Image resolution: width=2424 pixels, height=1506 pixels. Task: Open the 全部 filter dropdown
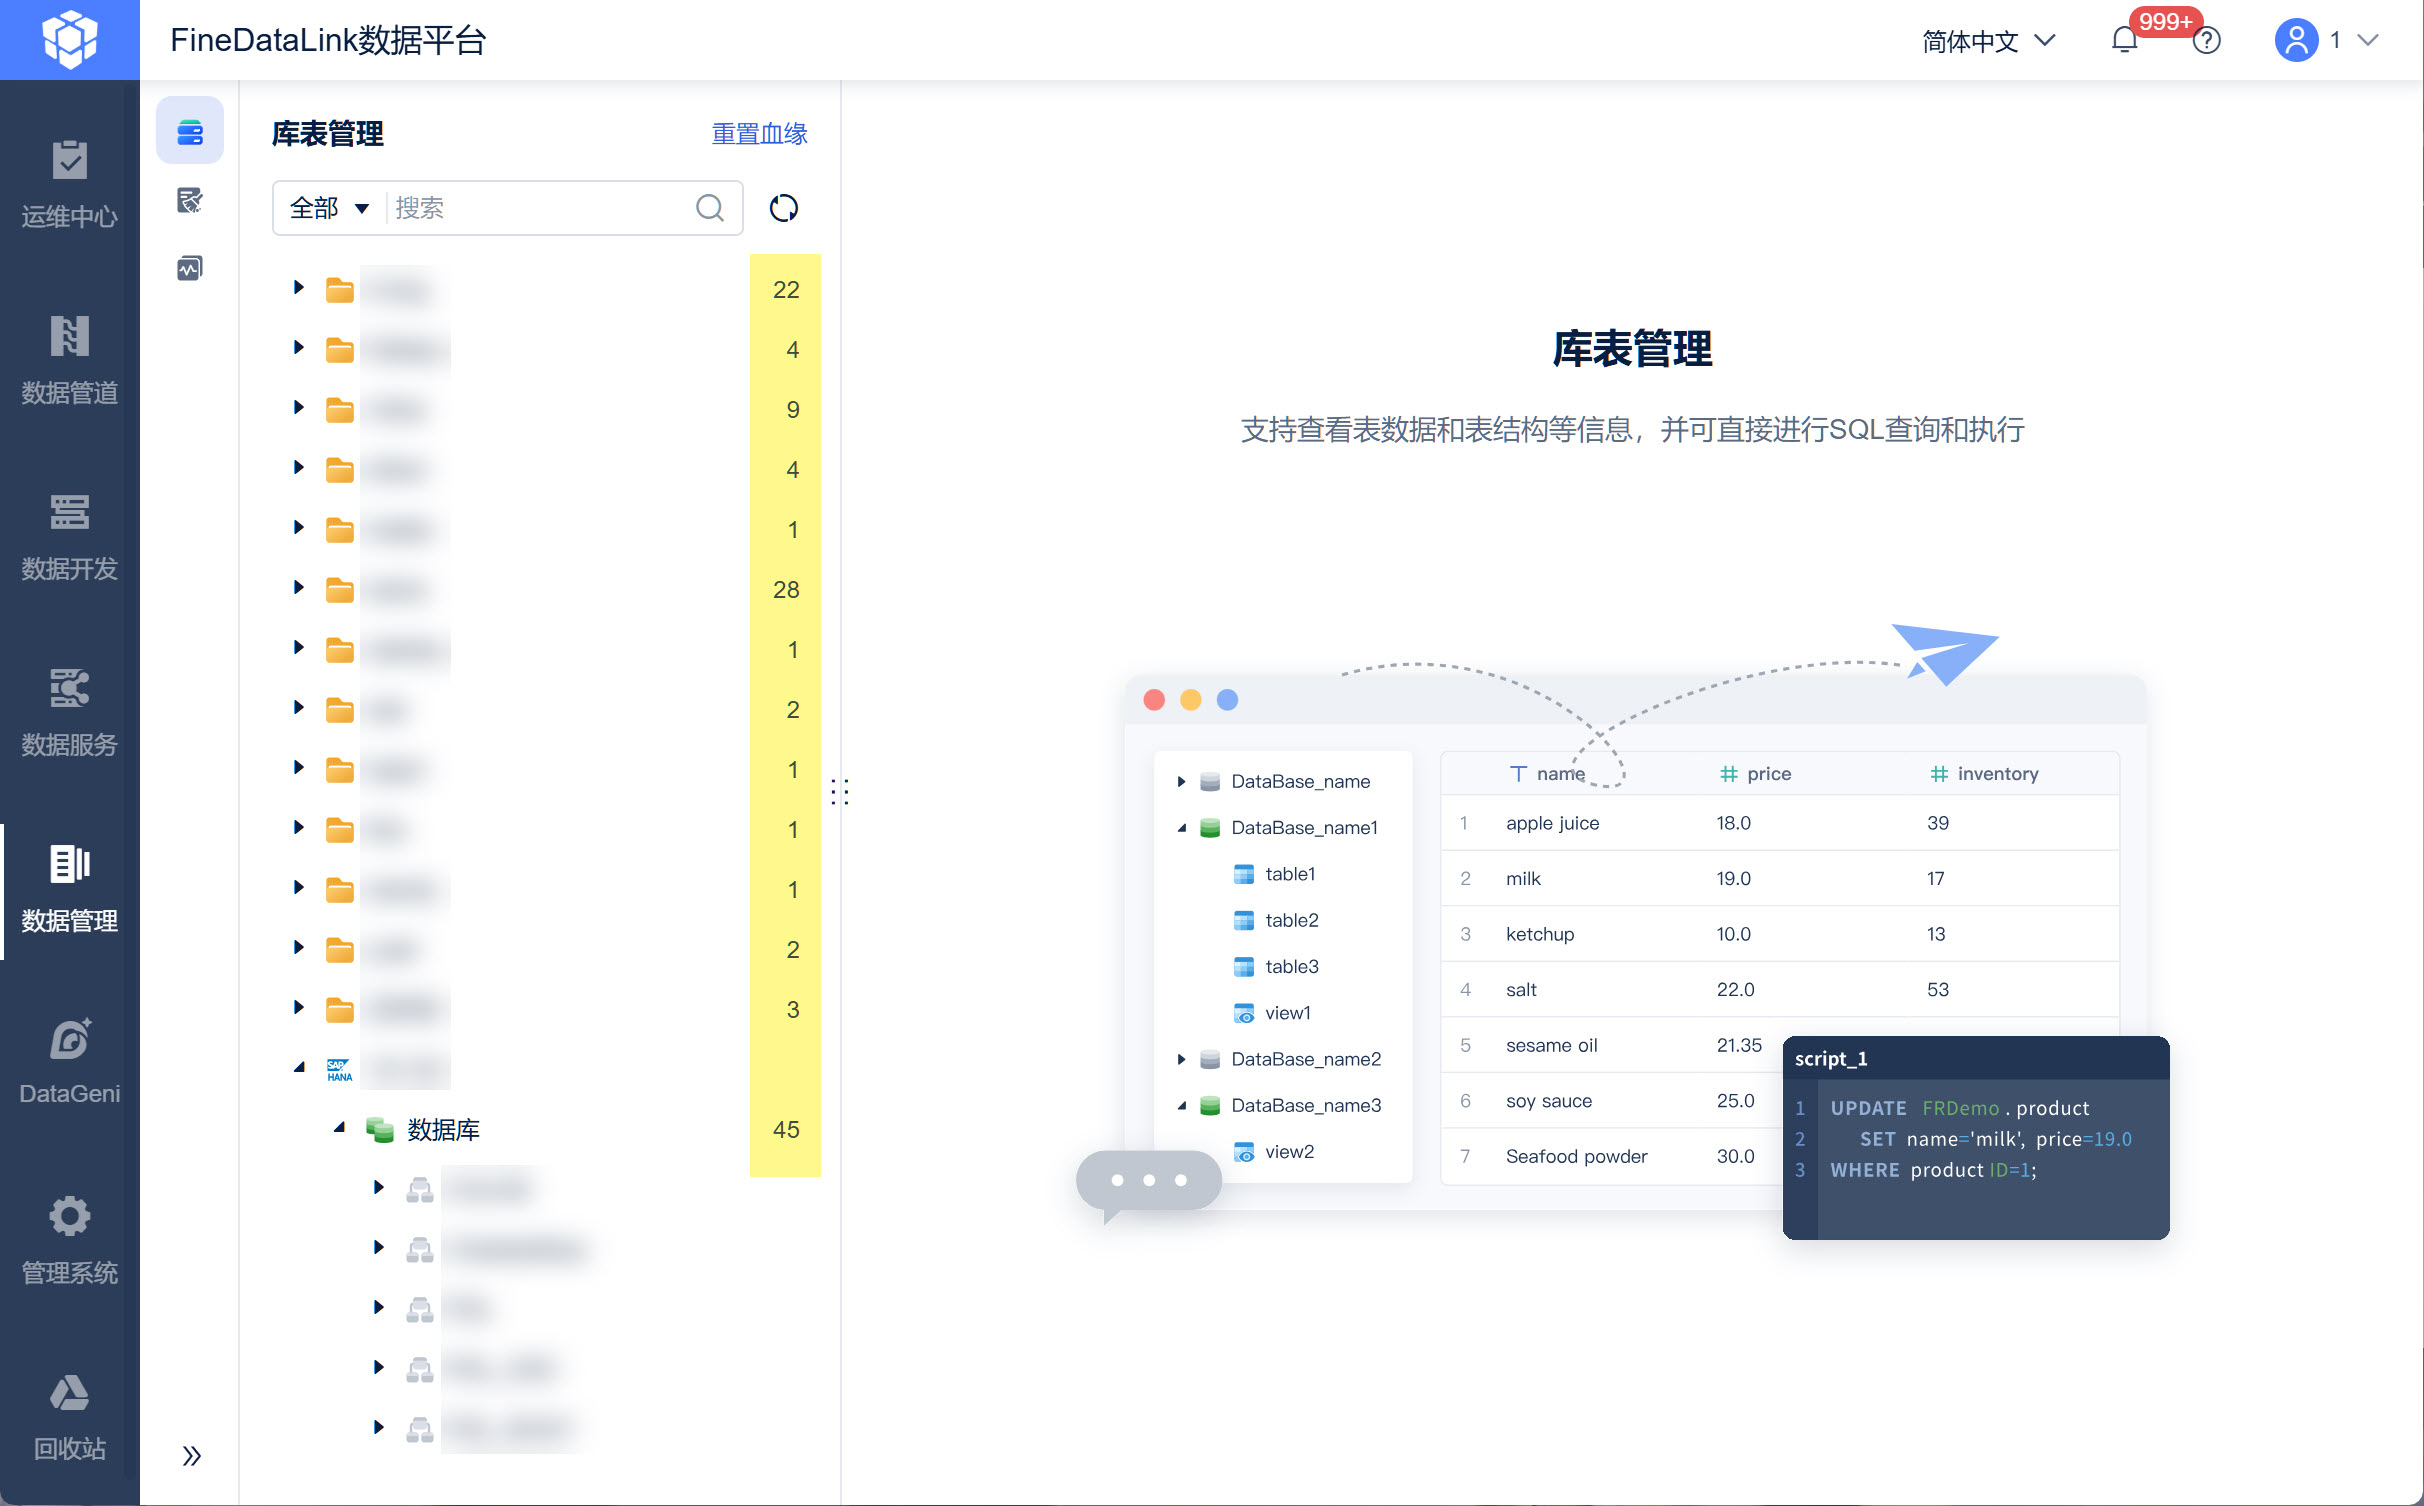pyautogui.click(x=329, y=208)
